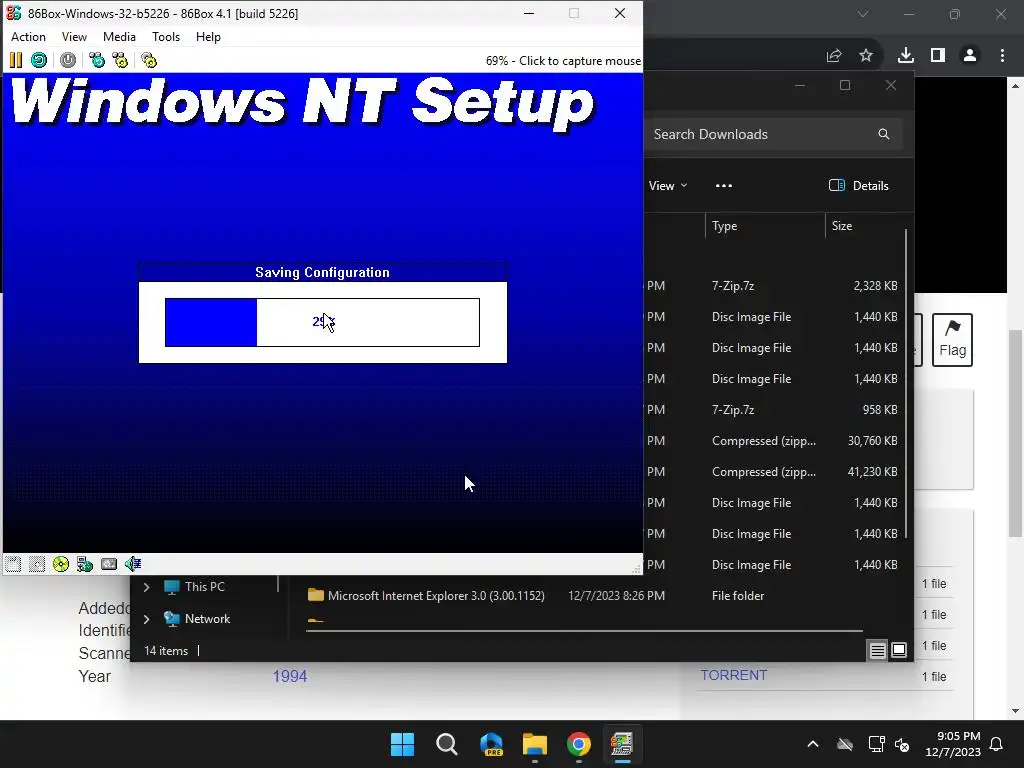
Task: Bookmark the page with the star icon
Action: [x=866, y=56]
